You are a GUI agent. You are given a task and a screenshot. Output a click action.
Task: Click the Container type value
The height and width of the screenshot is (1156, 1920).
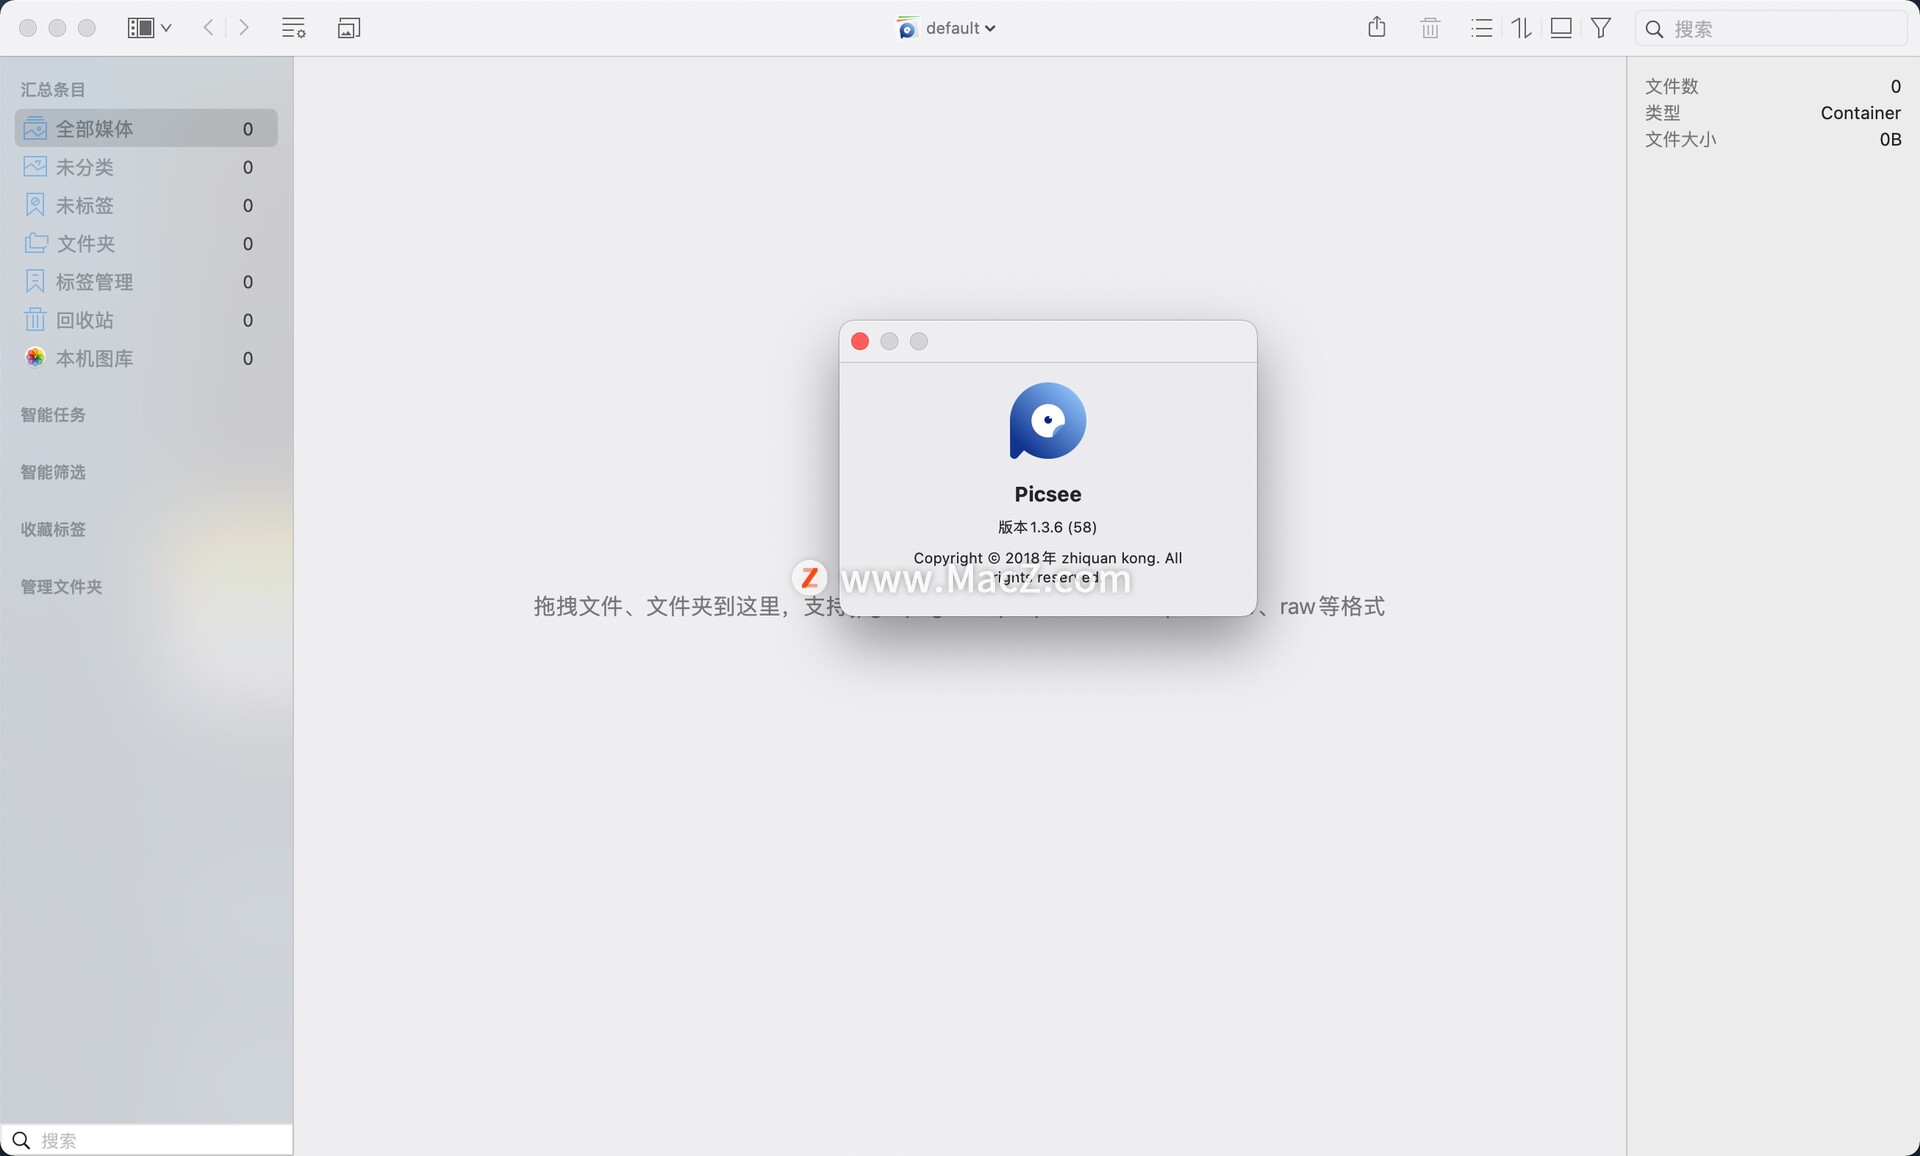pos(1860,113)
